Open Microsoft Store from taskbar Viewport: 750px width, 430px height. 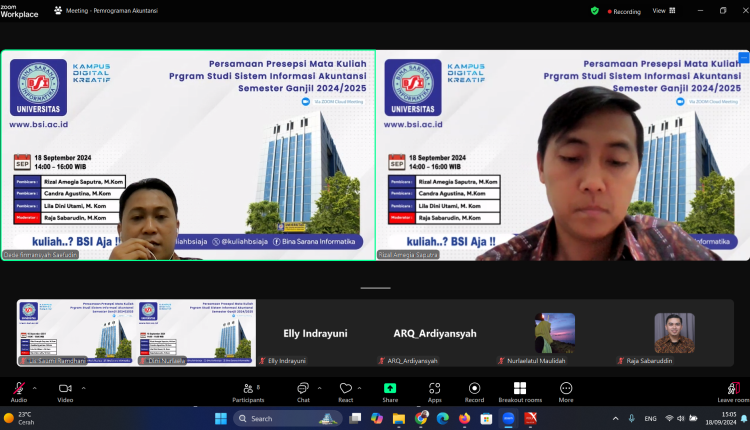pyautogui.click(x=486, y=419)
